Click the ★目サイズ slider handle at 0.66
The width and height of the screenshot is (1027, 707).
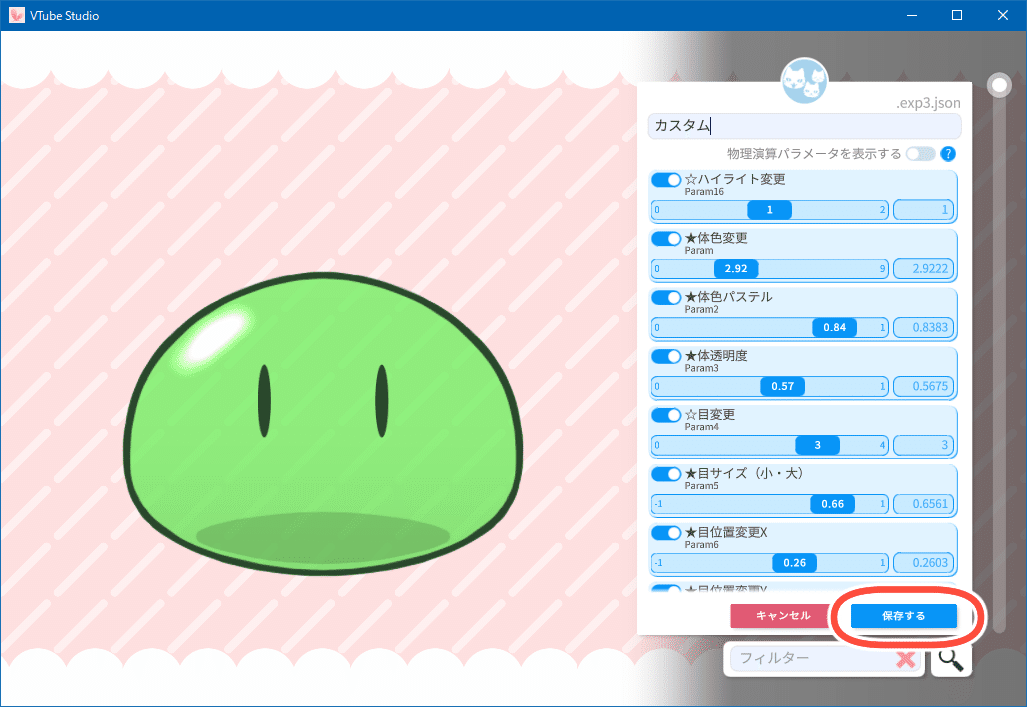click(832, 504)
